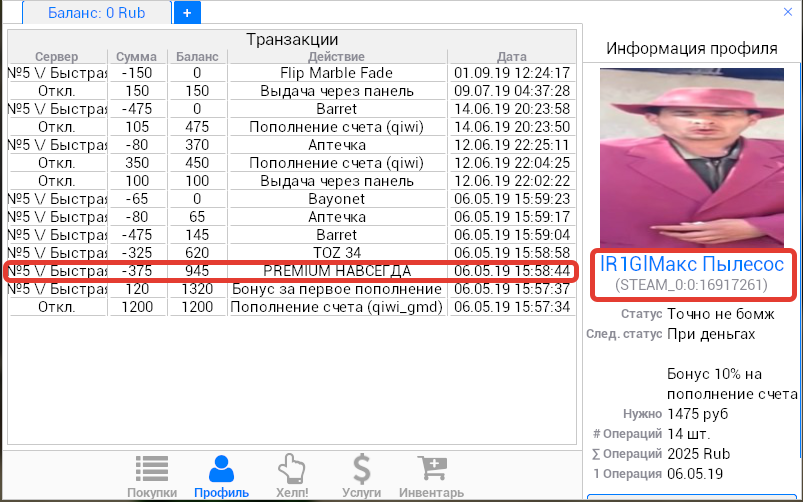Image resolution: width=803 pixels, height=502 pixels.
Task: Click the pink suit profile avatar
Action: click(691, 158)
